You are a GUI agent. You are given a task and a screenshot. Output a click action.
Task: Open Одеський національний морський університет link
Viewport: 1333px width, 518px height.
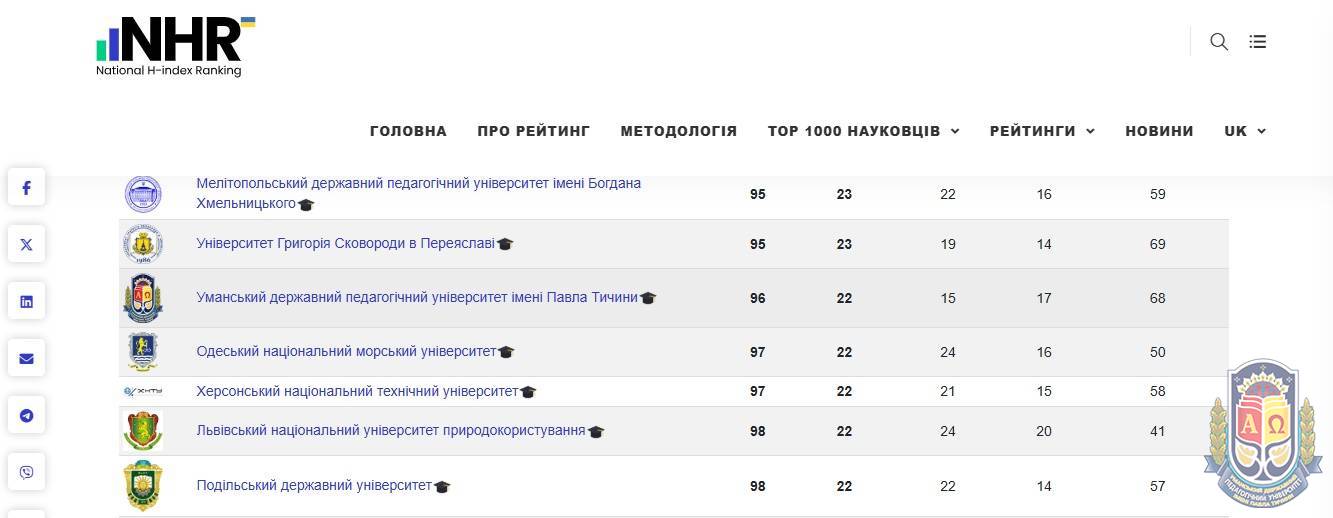coord(346,351)
